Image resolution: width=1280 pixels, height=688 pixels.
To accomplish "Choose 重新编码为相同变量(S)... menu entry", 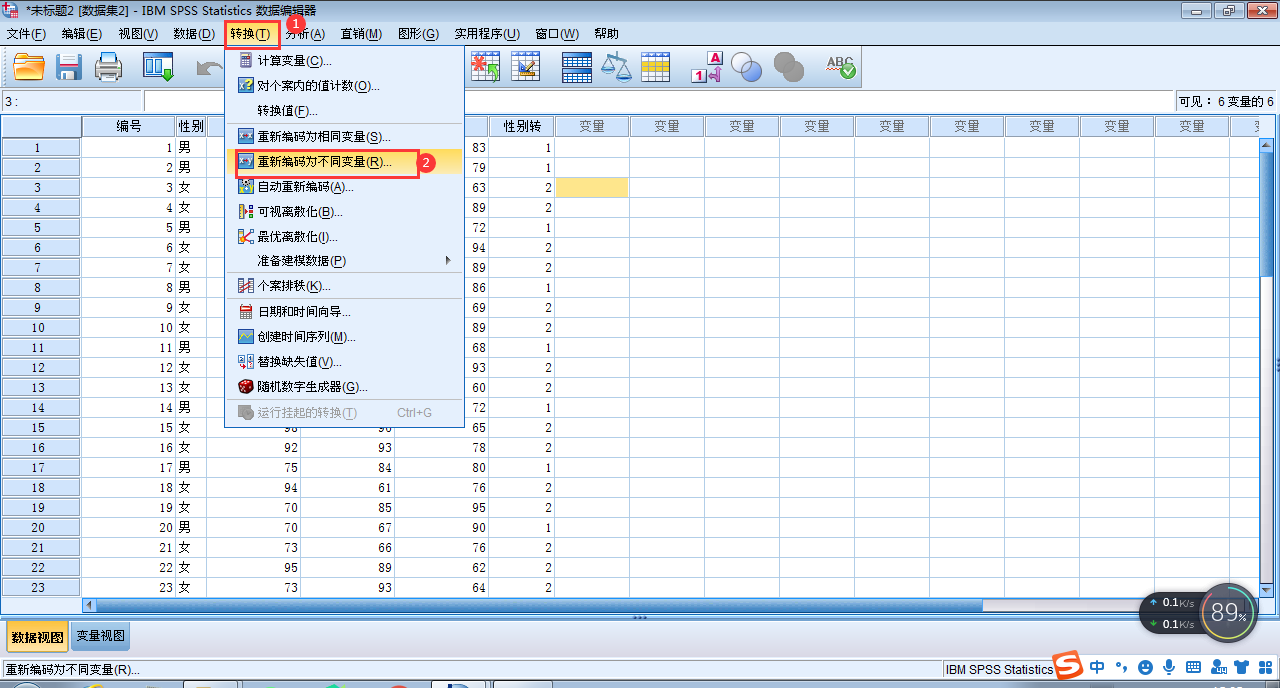I will tap(344, 137).
